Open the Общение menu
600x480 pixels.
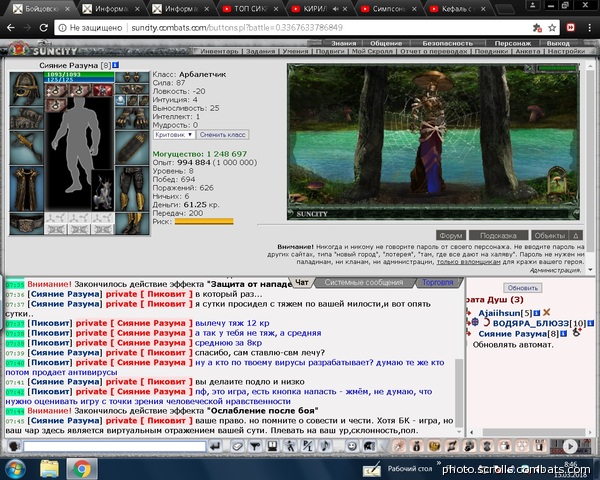pyautogui.click(x=386, y=43)
